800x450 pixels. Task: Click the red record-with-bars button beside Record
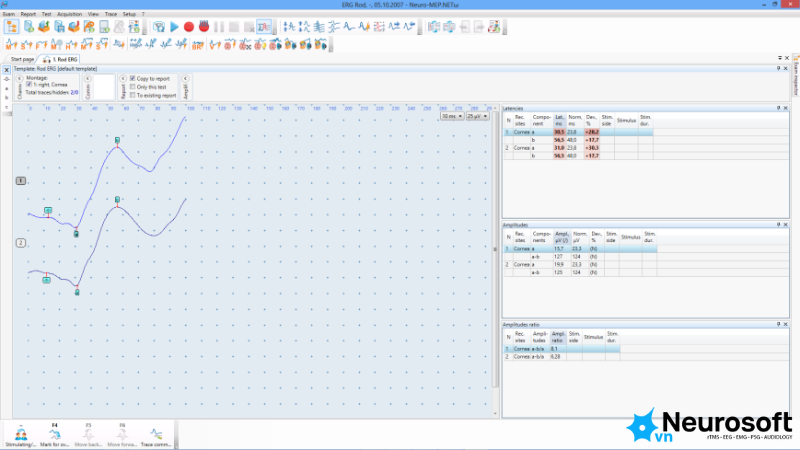coord(204,27)
